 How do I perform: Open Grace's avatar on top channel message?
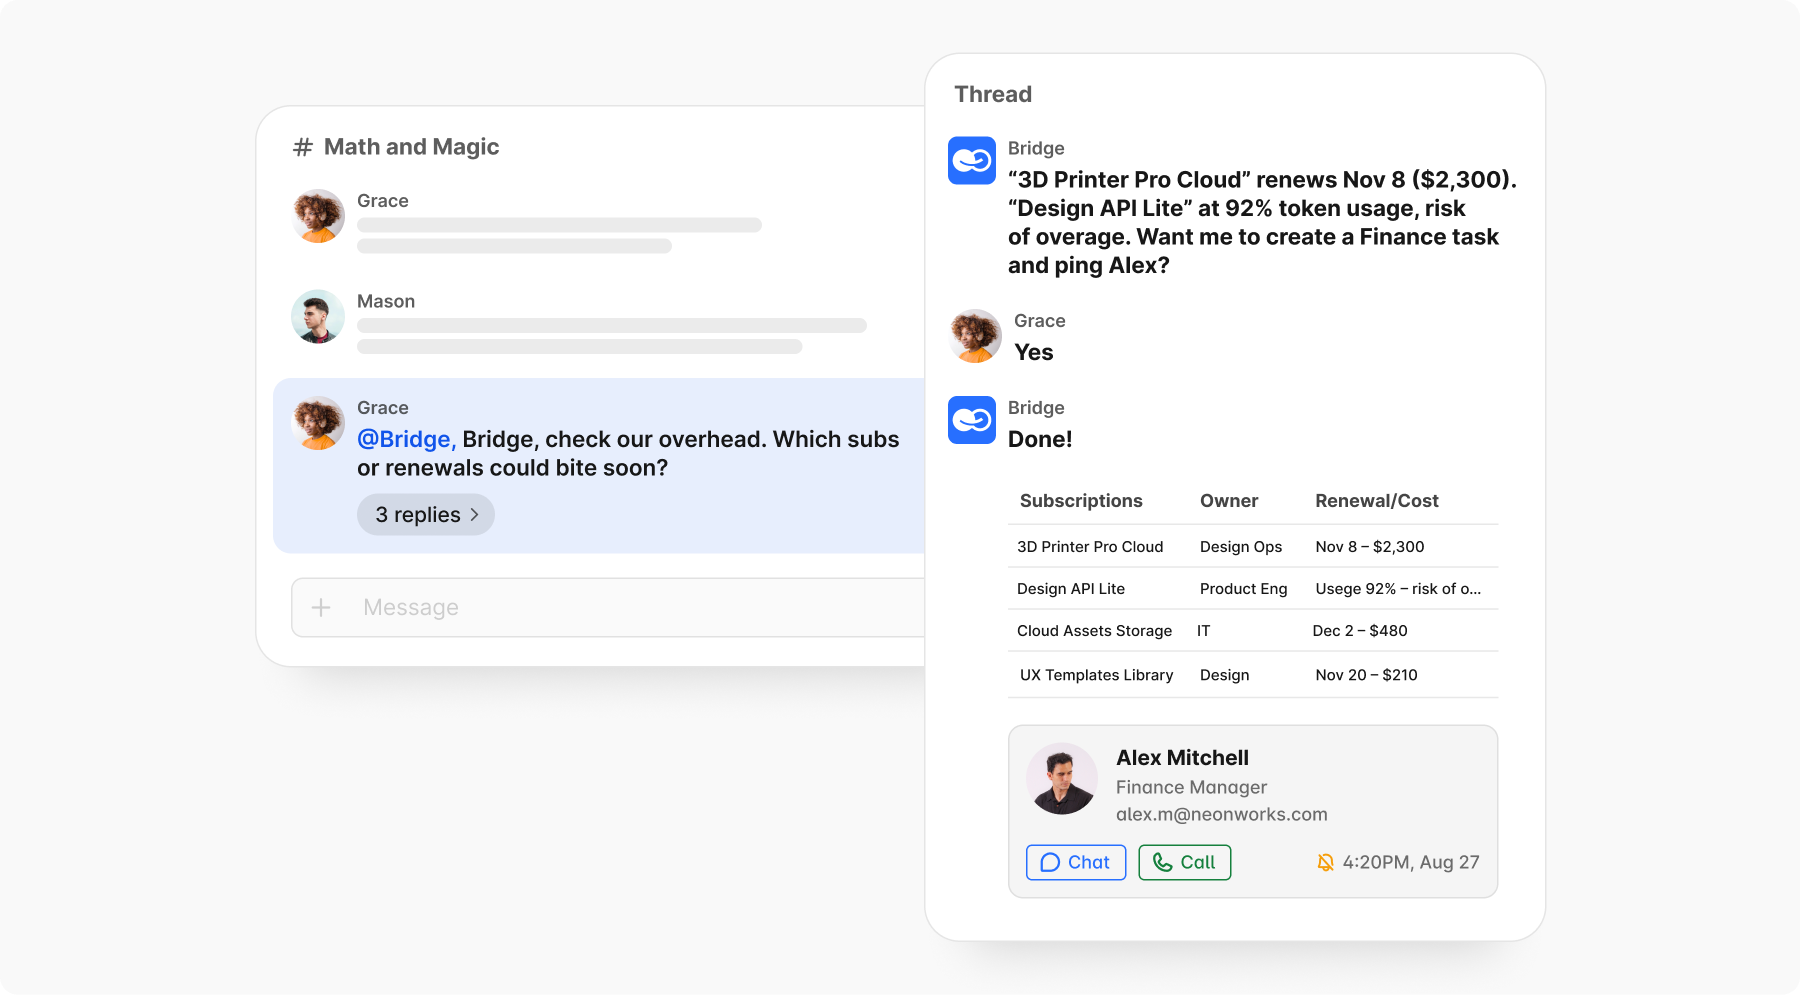(318, 216)
